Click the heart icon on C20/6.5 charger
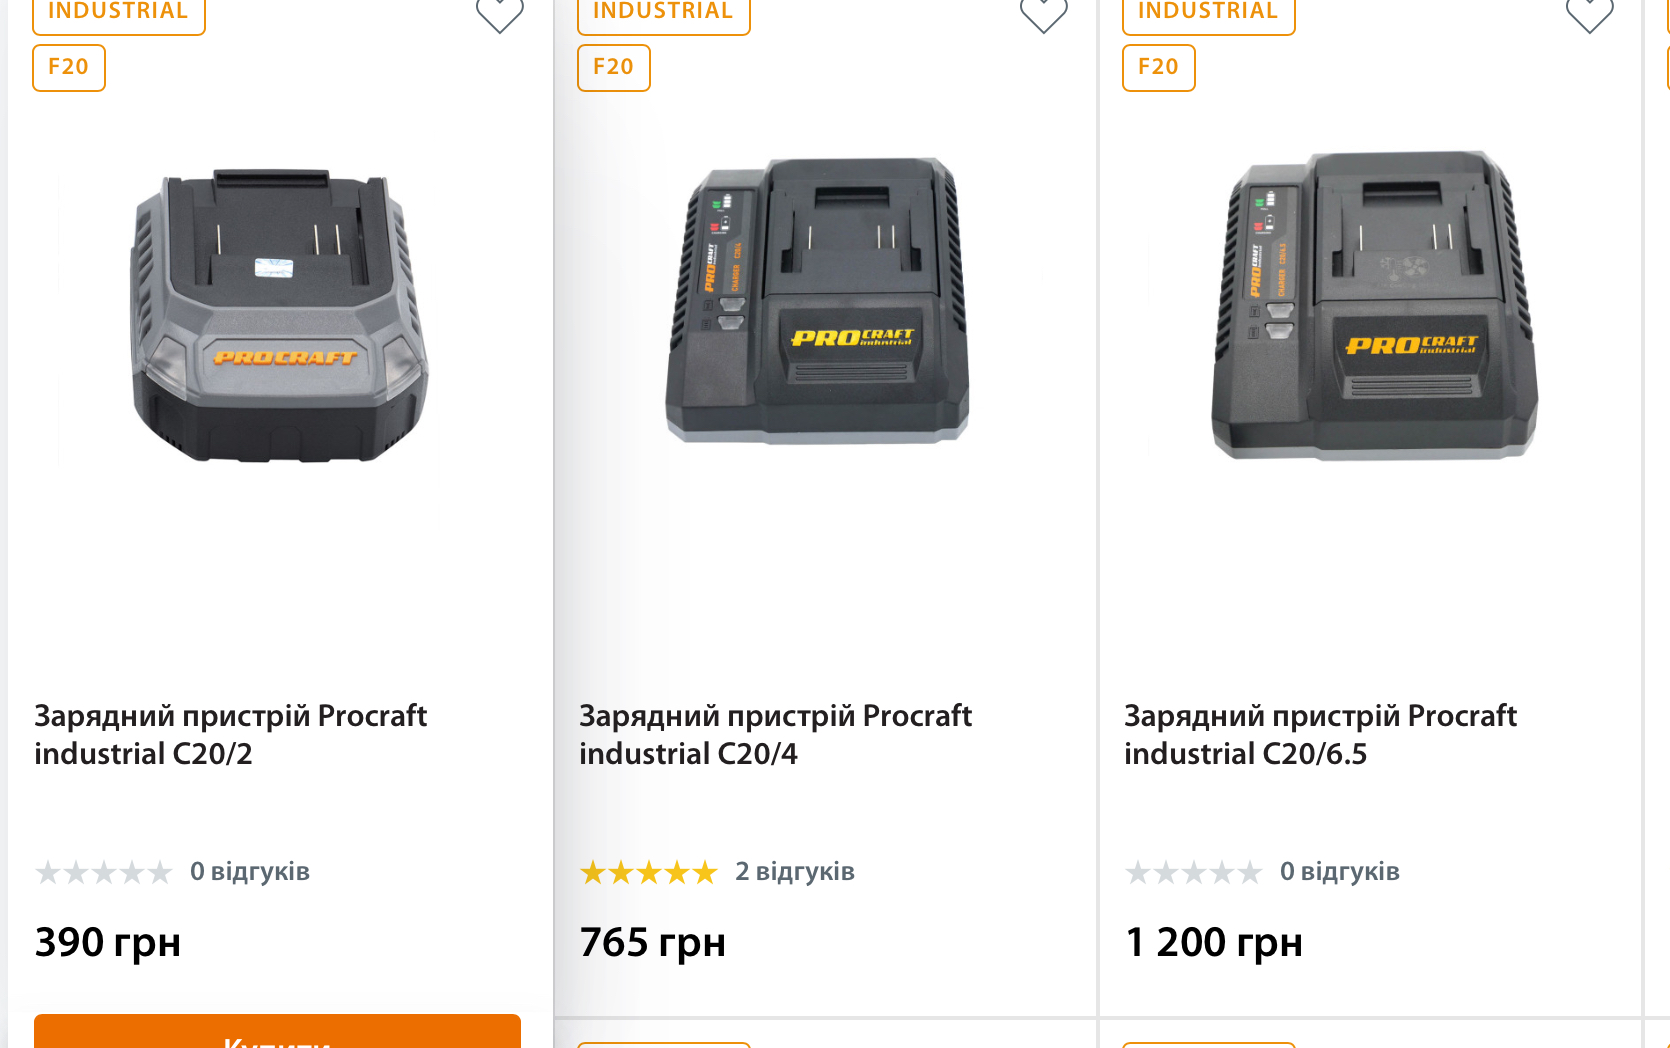 coord(1589,14)
